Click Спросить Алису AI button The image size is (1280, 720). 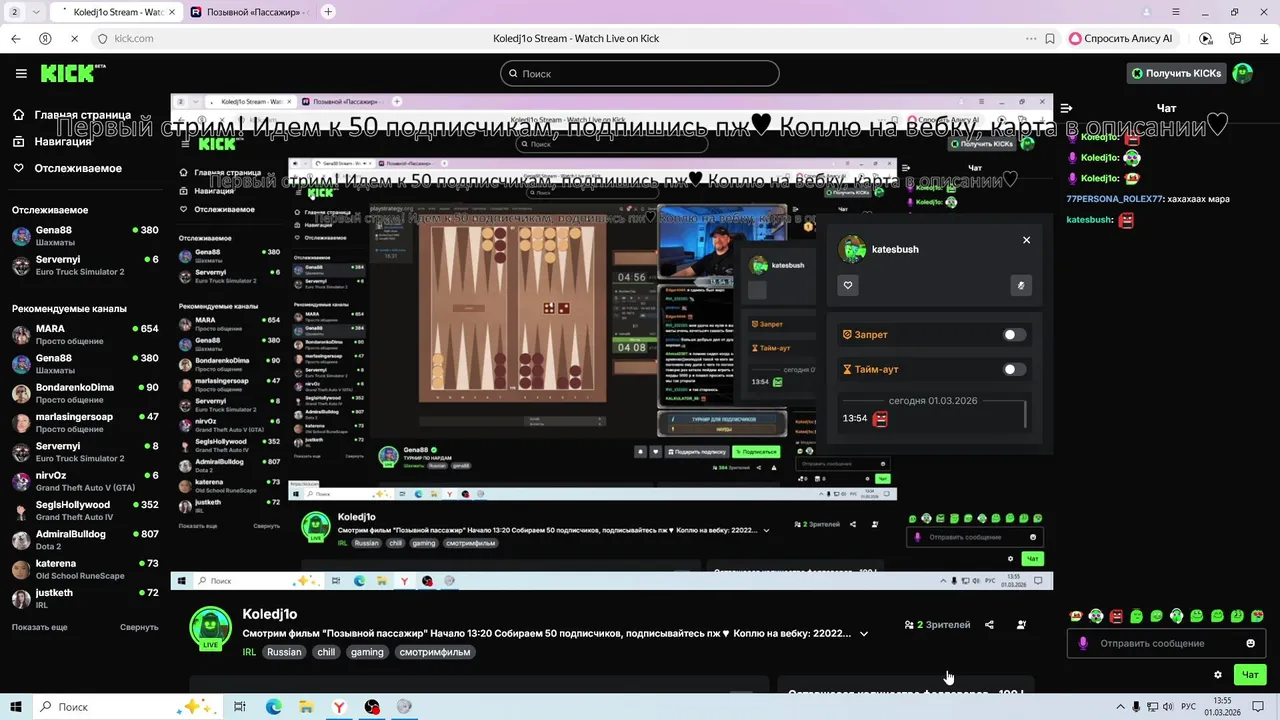(x=1125, y=38)
